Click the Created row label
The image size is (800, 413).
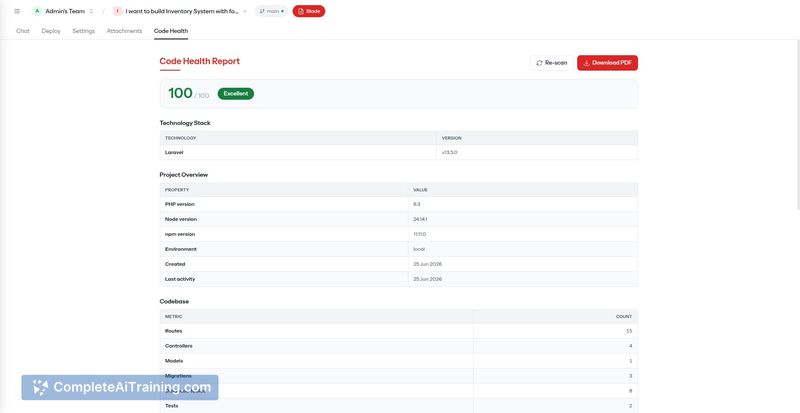(x=175, y=264)
